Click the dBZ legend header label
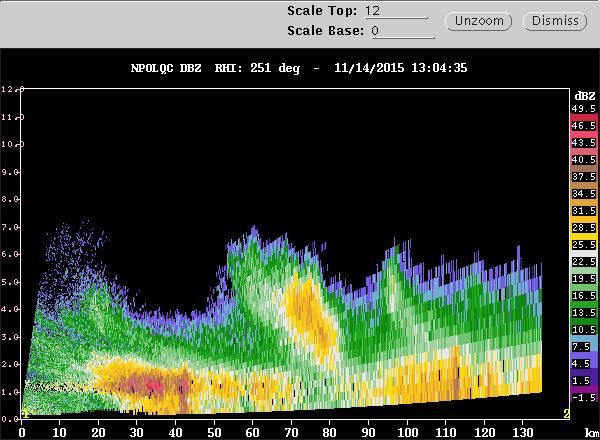Viewport: 600px width, 440px height. pyautogui.click(x=582, y=93)
